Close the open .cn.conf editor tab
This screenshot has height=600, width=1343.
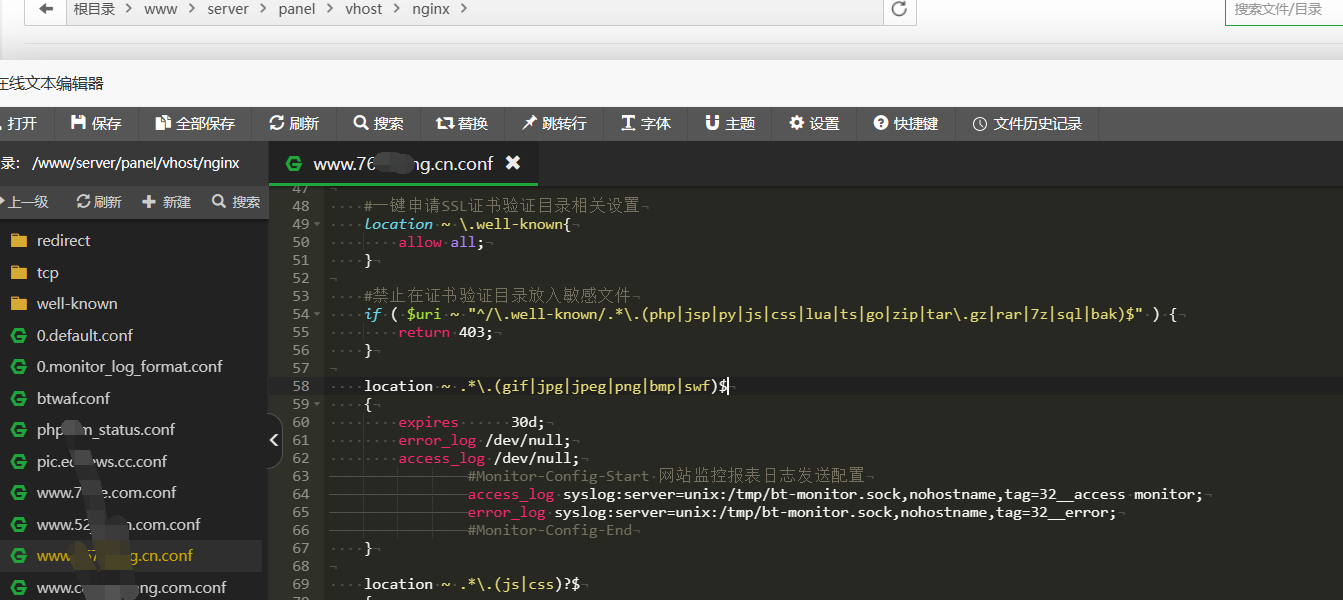coord(513,162)
